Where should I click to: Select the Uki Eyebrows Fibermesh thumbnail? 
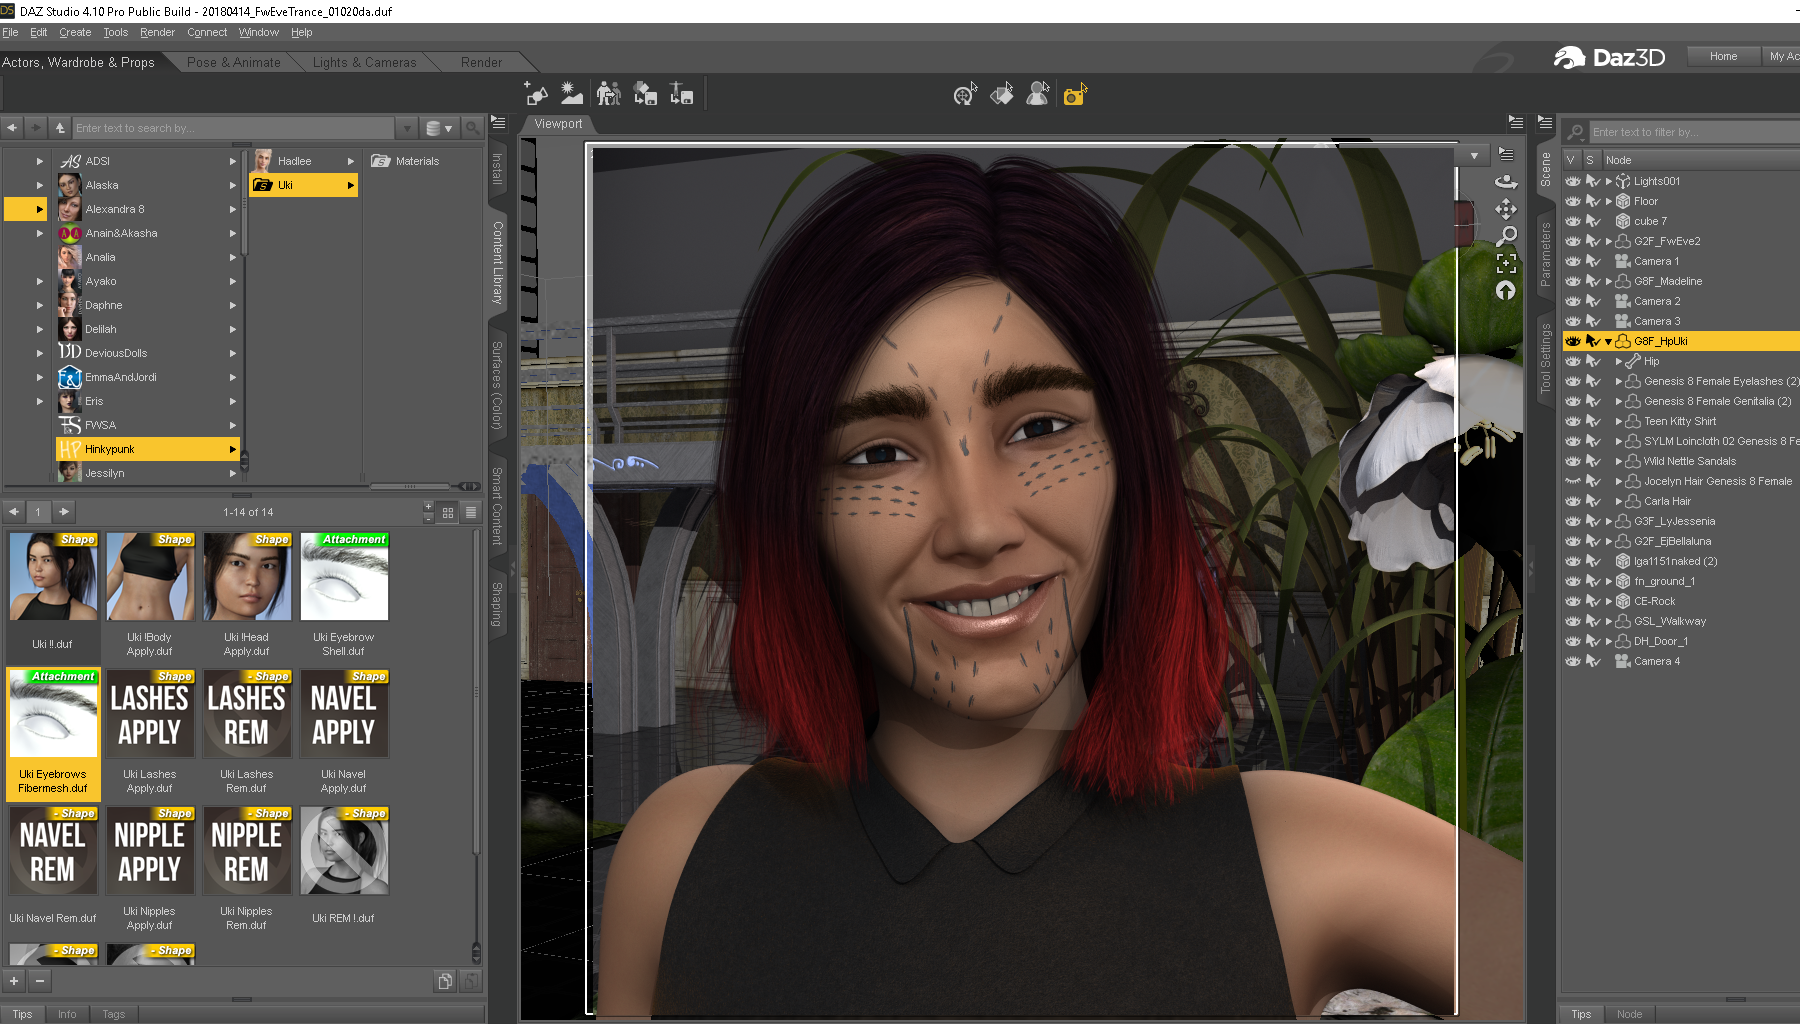(x=53, y=733)
